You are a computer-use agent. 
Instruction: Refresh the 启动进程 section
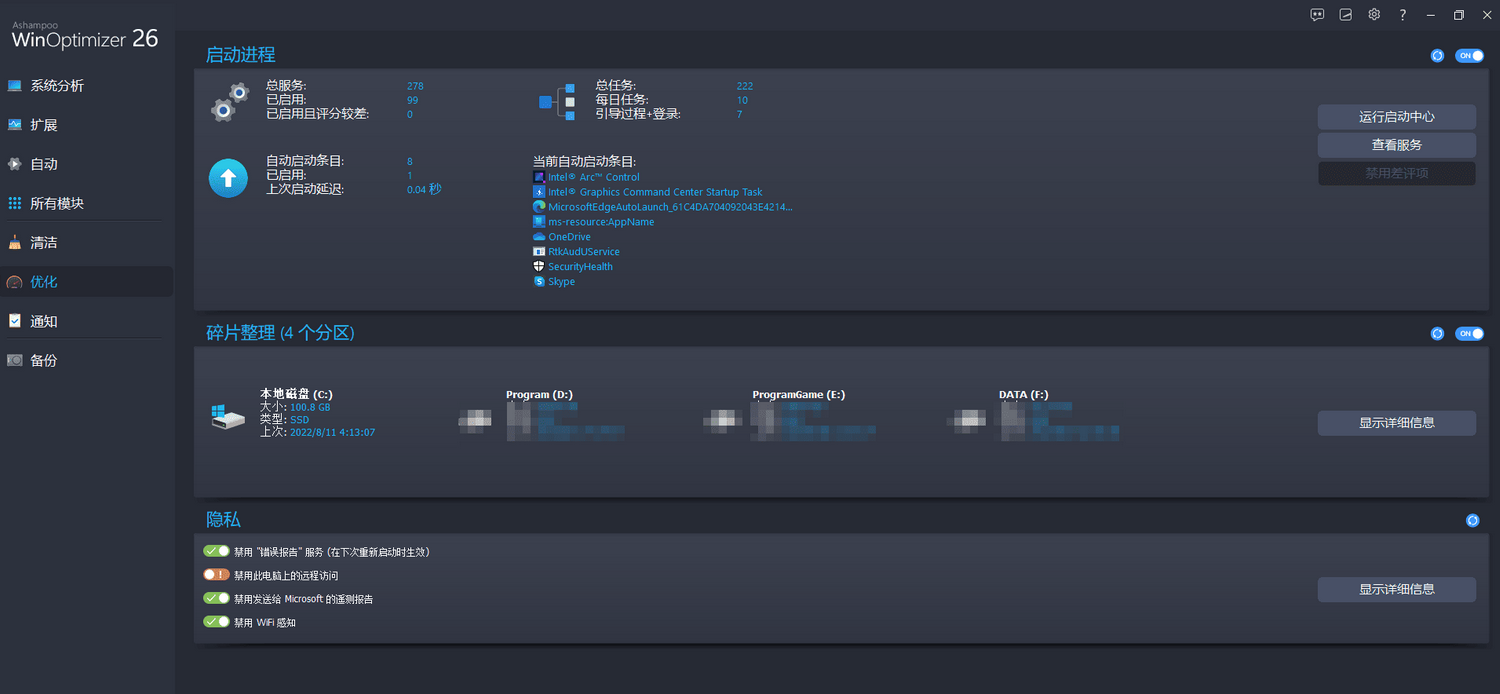point(1437,56)
